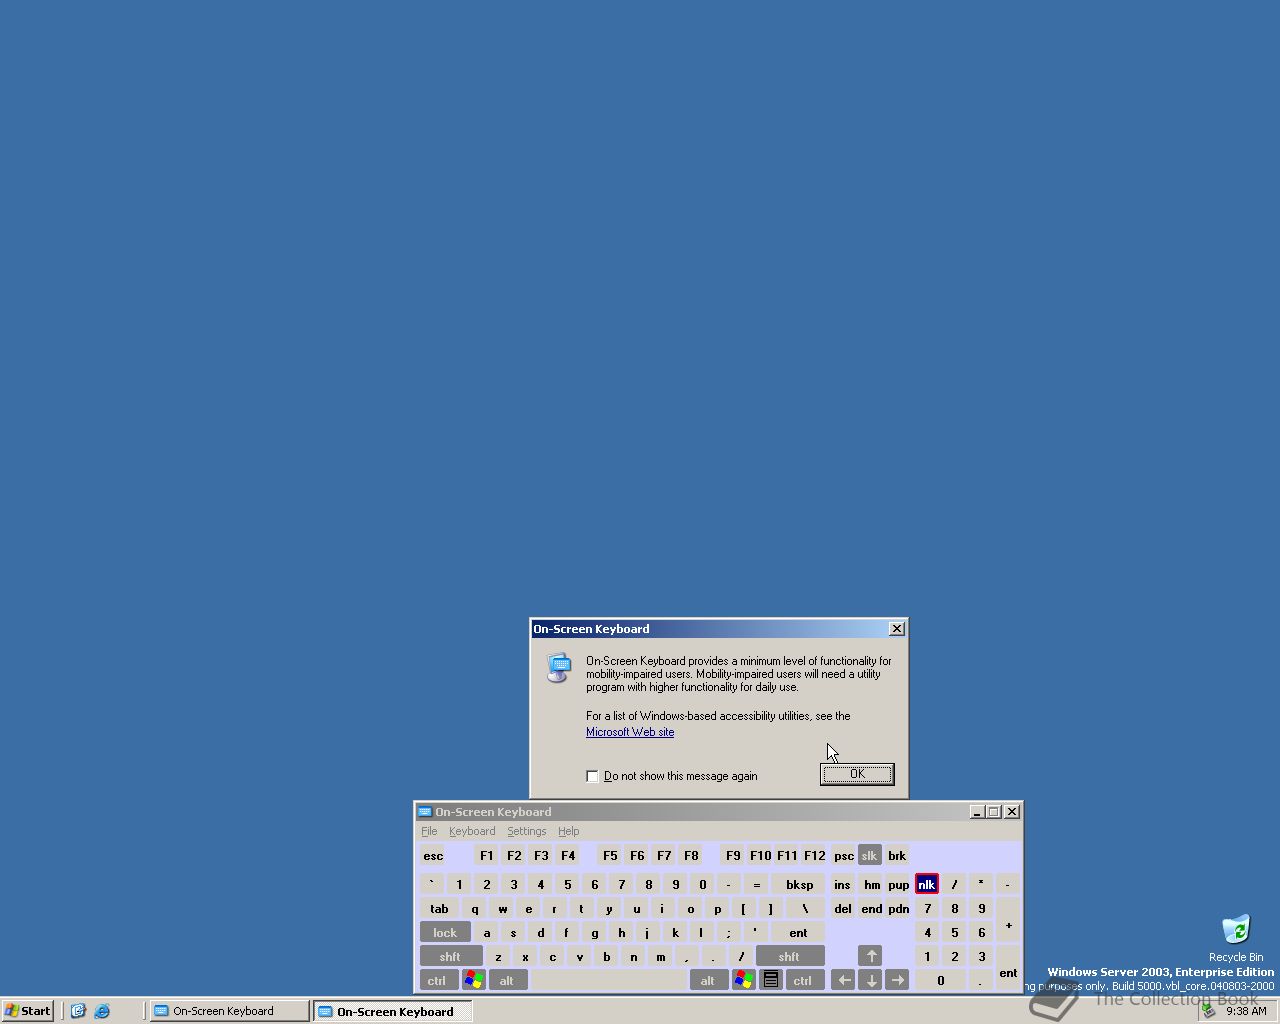Click the del delete key
1280x1024 pixels.
[x=842, y=908]
